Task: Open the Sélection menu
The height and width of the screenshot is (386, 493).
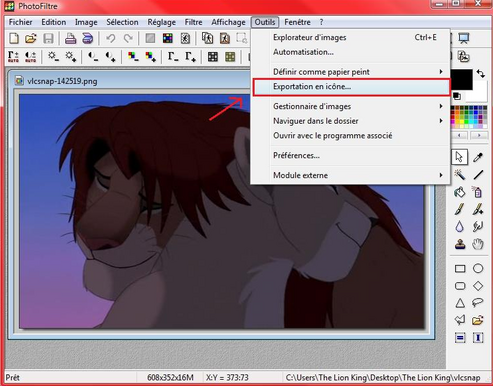Action: pos(122,22)
